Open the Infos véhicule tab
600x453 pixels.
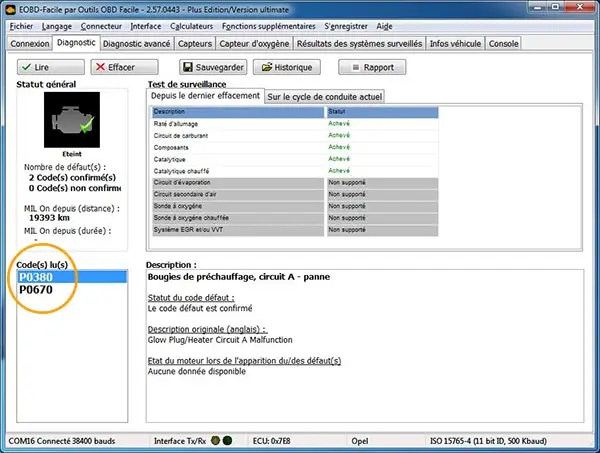click(455, 44)
